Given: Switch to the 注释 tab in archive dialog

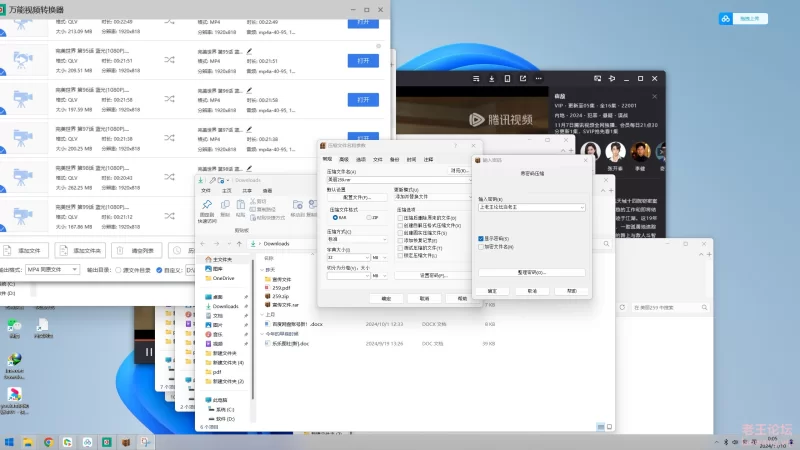Looking at the screenshot, I should [428, 160].
